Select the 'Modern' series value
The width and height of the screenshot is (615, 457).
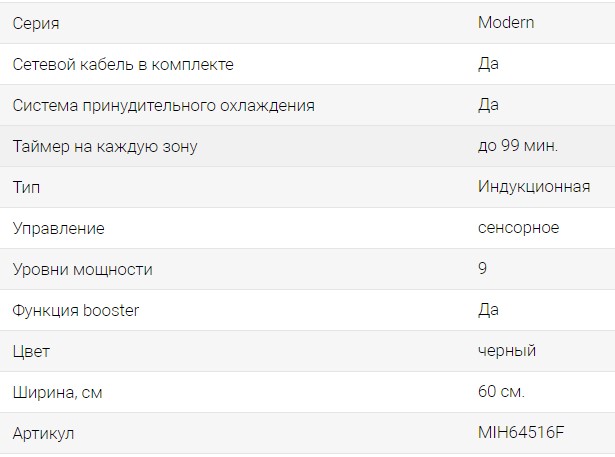pos(506,23)
